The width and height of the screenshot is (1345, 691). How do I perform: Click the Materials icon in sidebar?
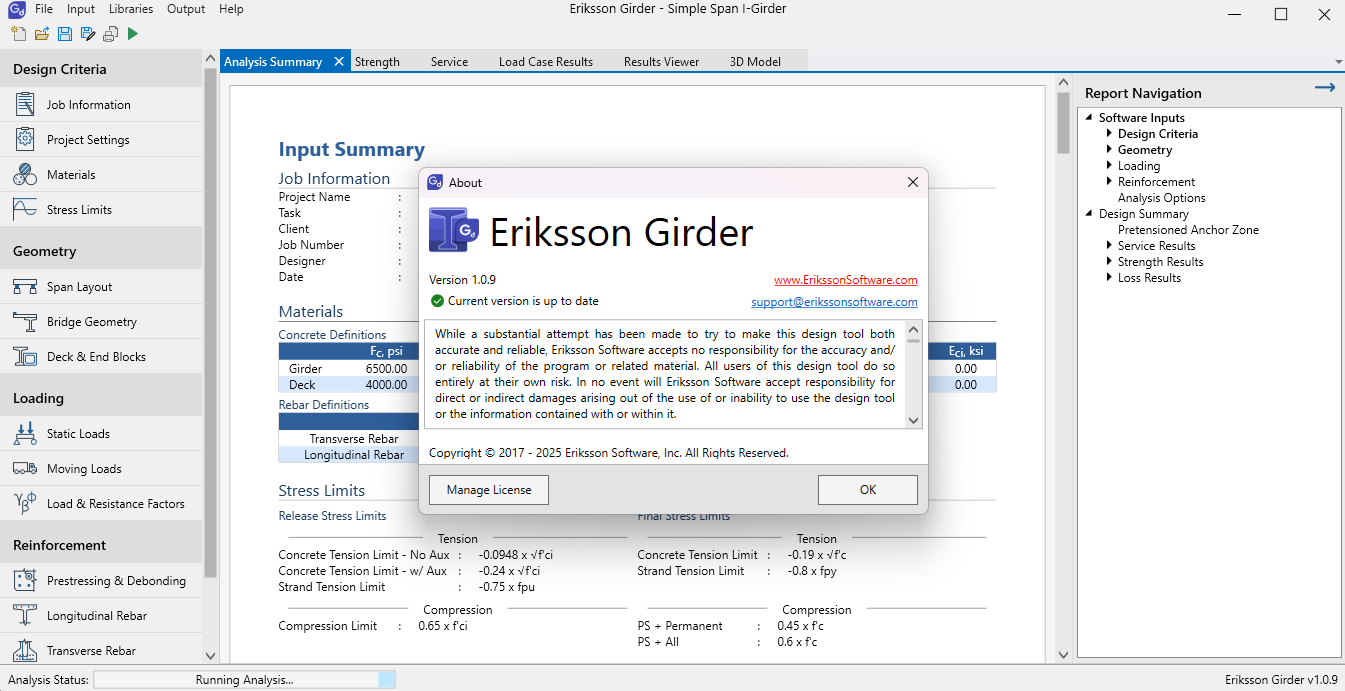pos(25,174)
